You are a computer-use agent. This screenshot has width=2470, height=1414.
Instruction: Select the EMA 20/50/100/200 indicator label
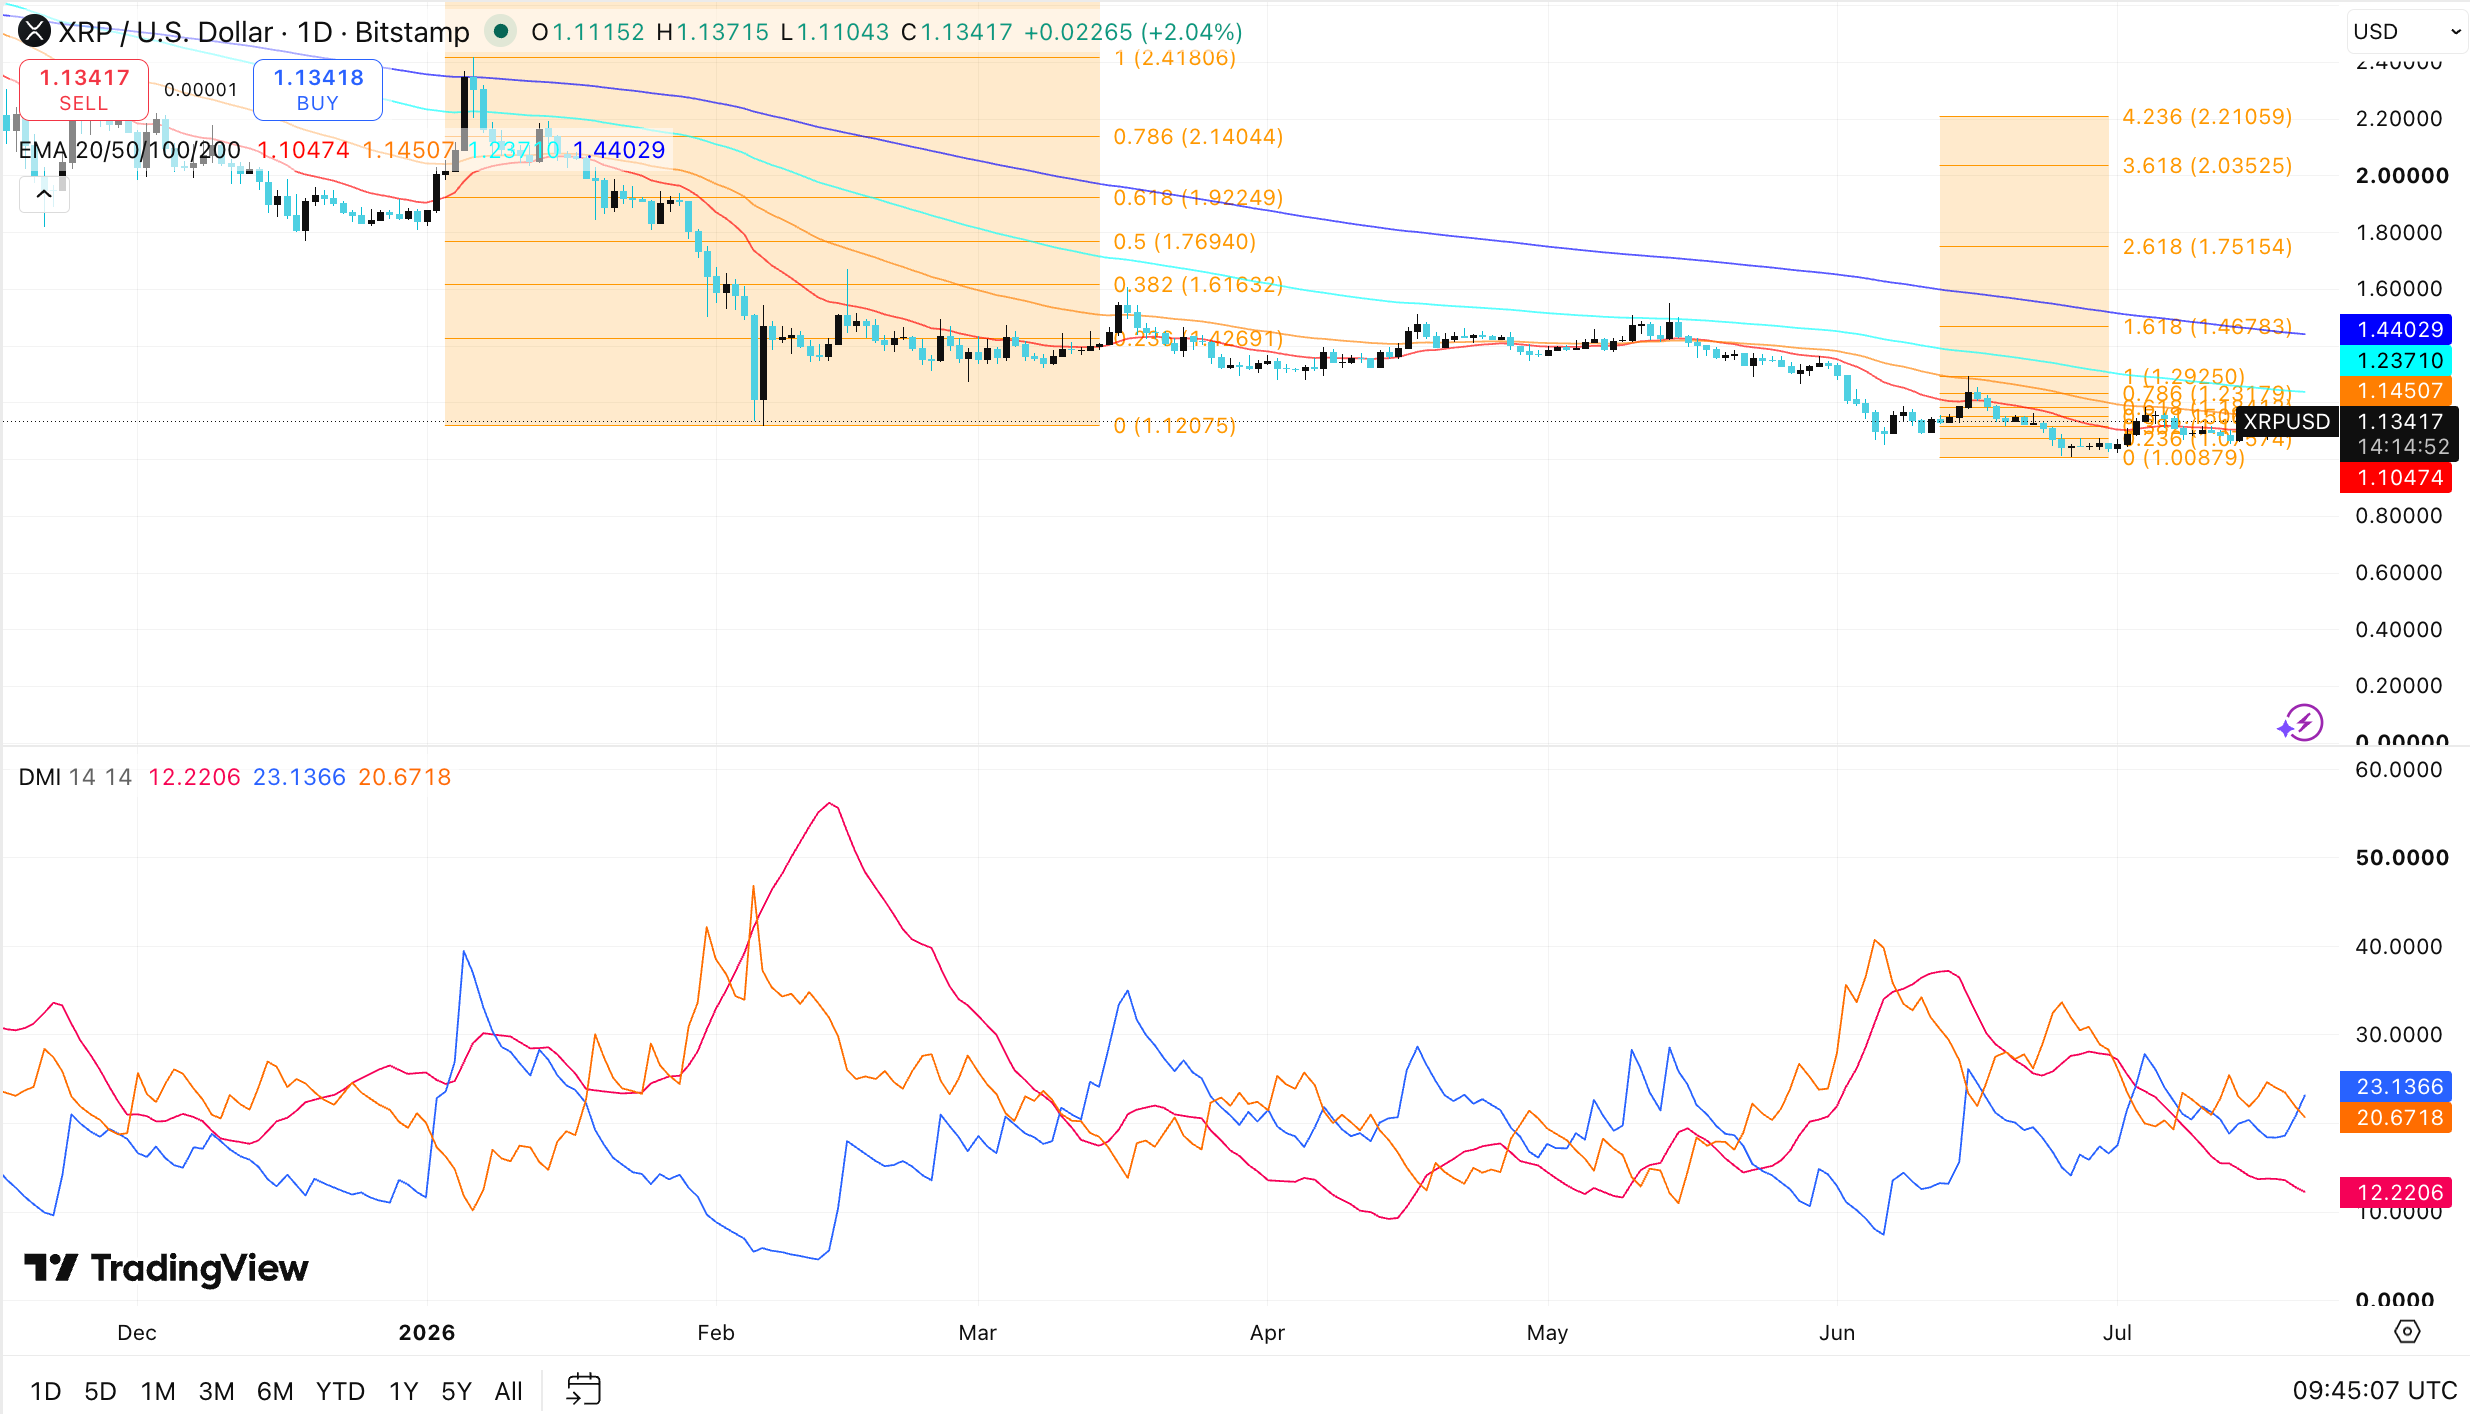pos(130,150)
